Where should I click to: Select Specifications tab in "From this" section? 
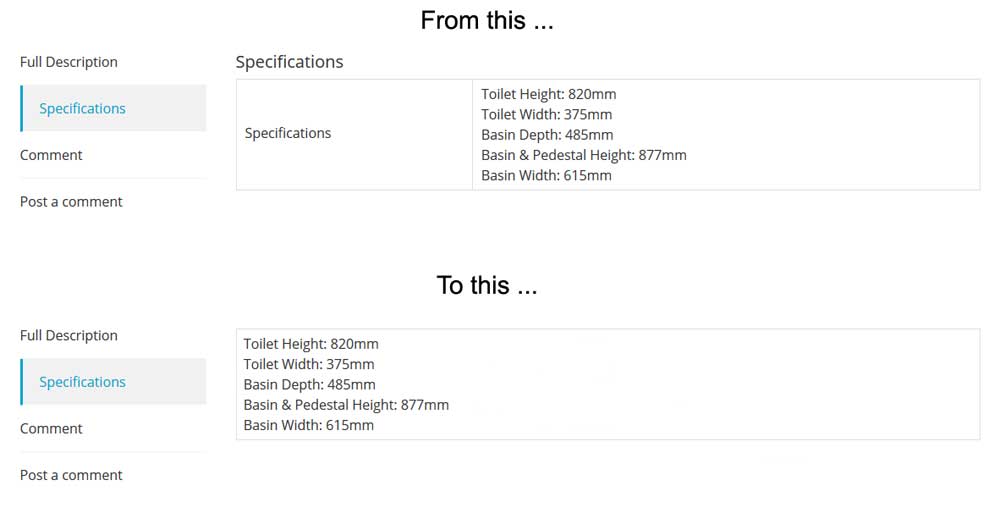82,108
